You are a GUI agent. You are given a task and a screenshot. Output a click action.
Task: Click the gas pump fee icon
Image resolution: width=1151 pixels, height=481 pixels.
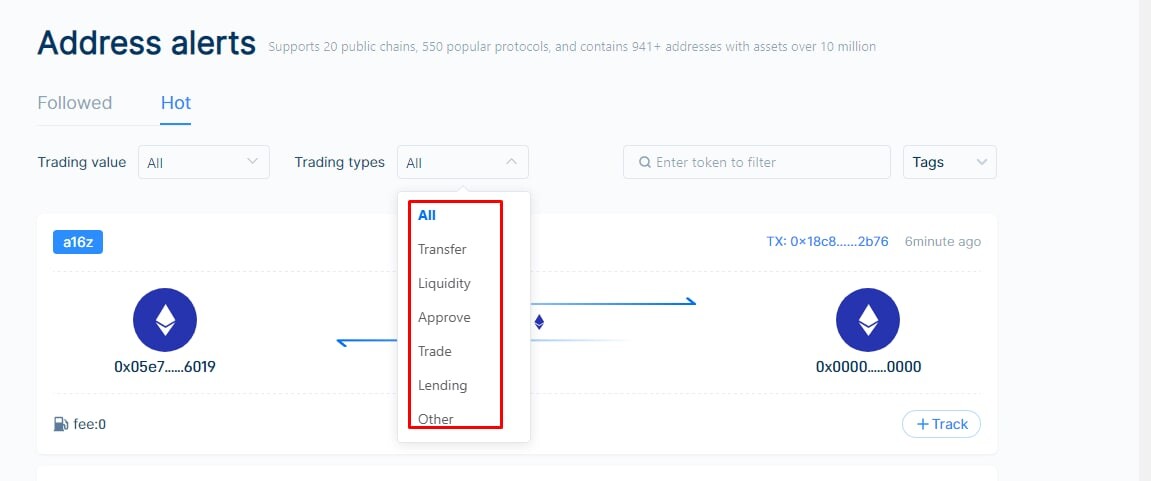point(61,424)
